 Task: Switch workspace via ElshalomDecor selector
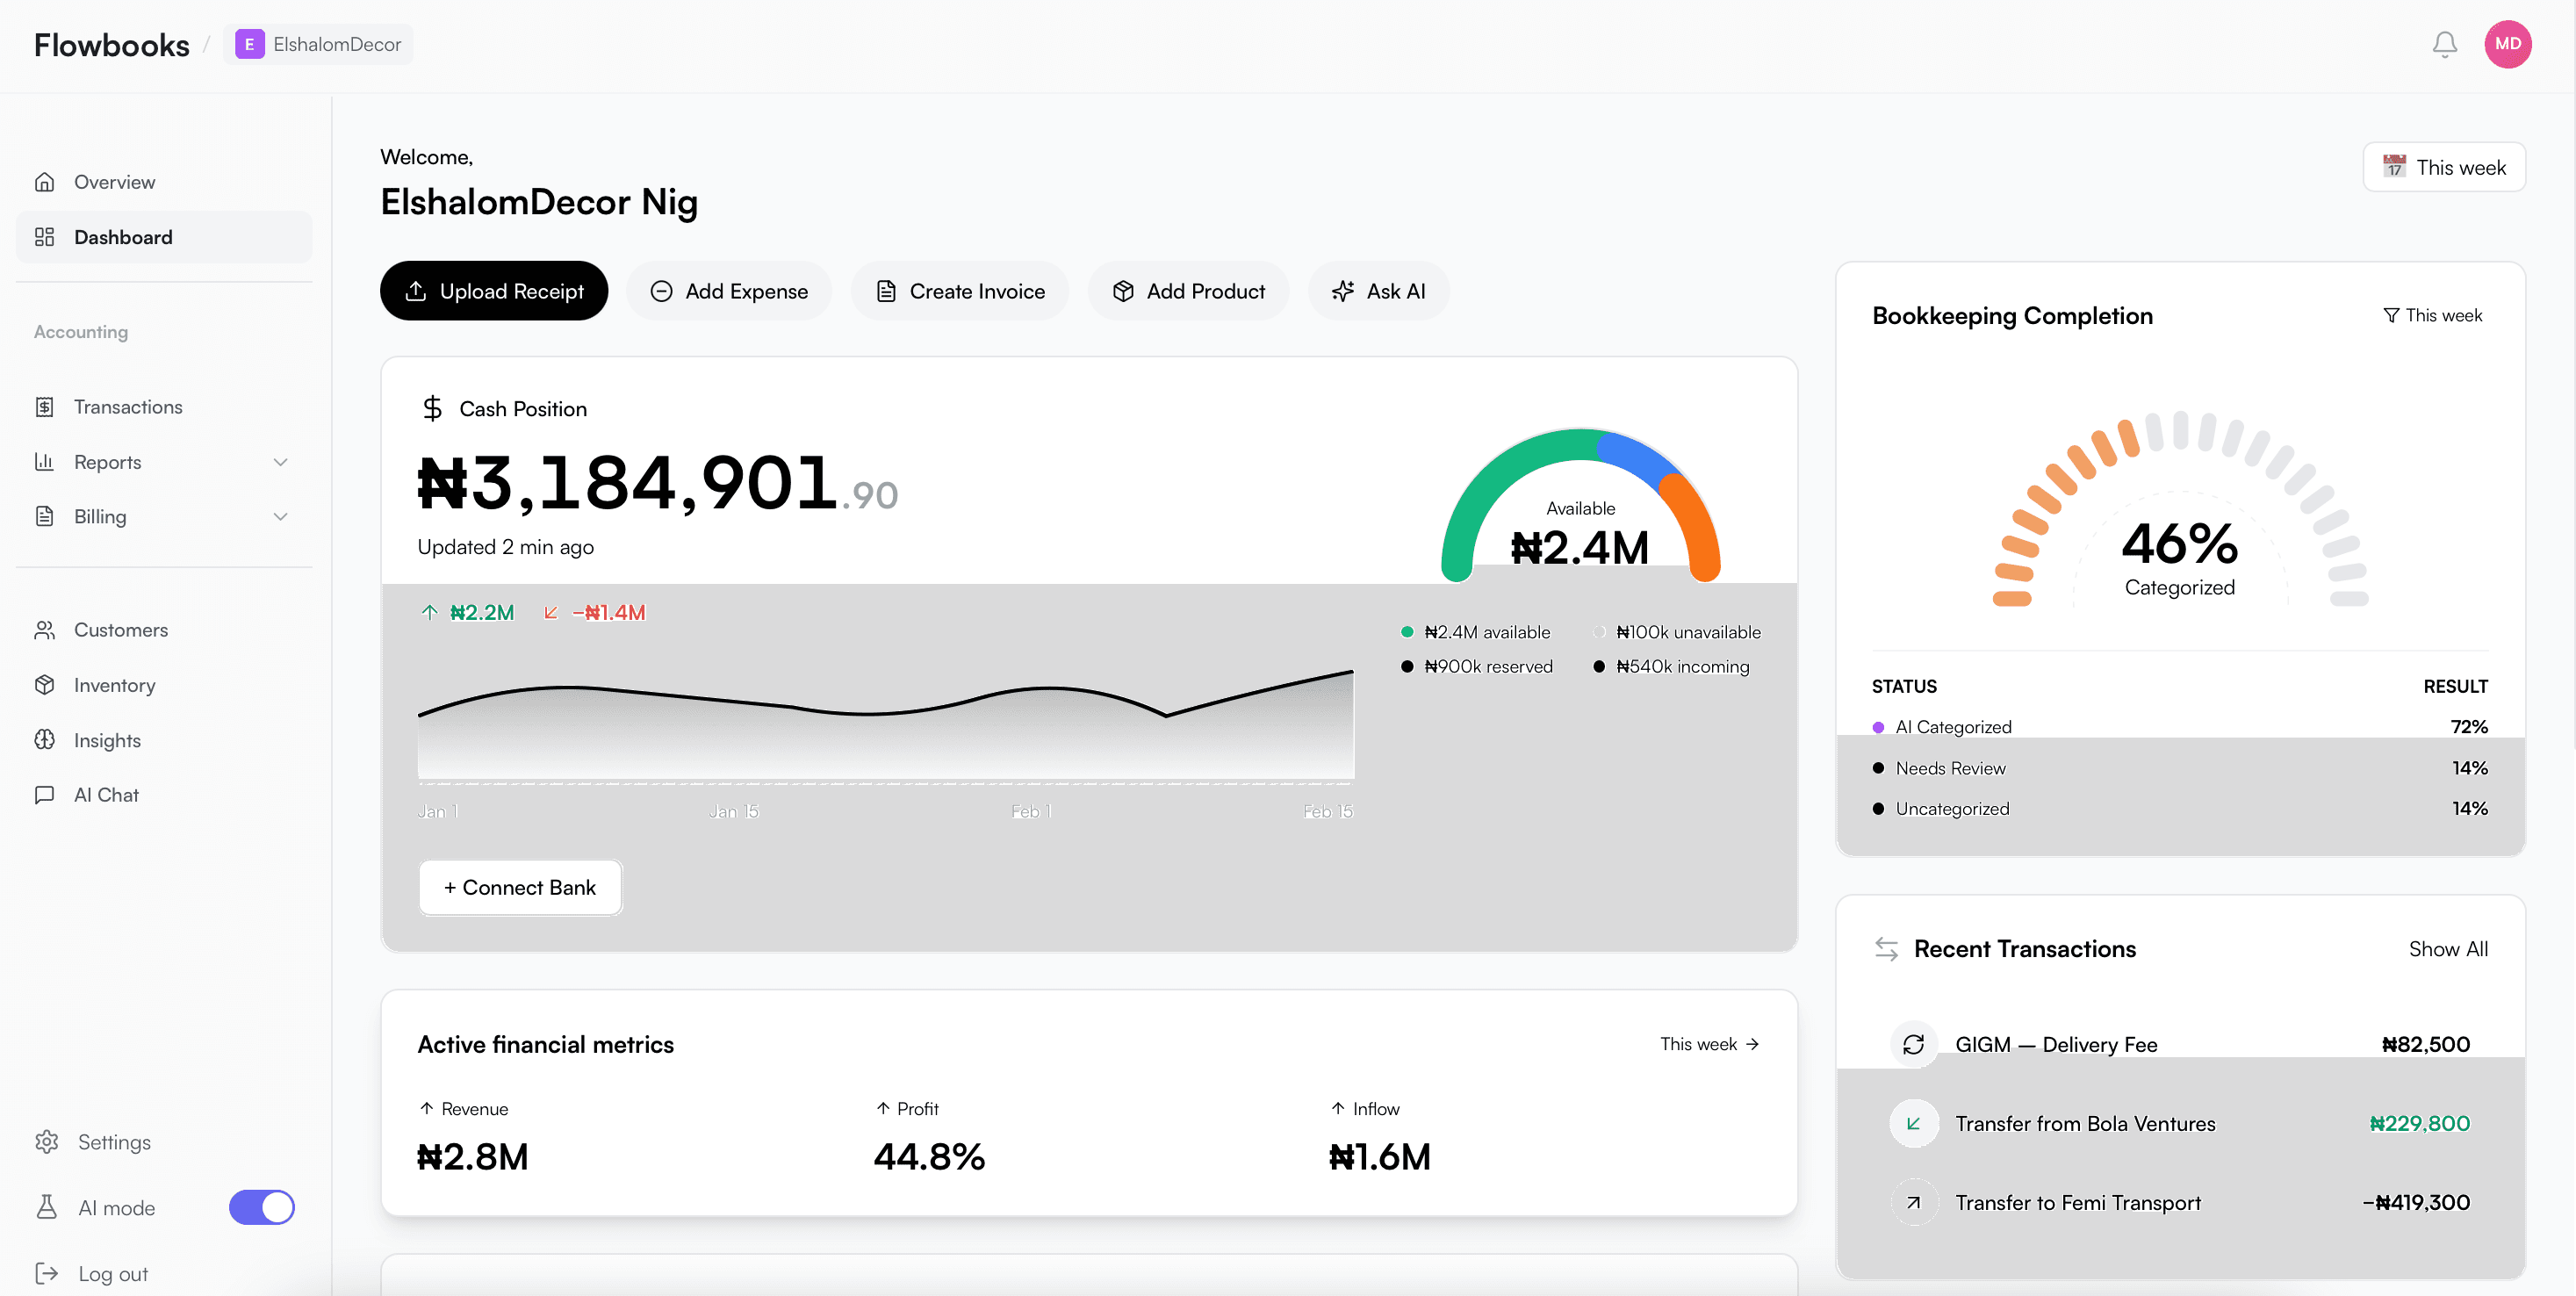coord(318,44)
